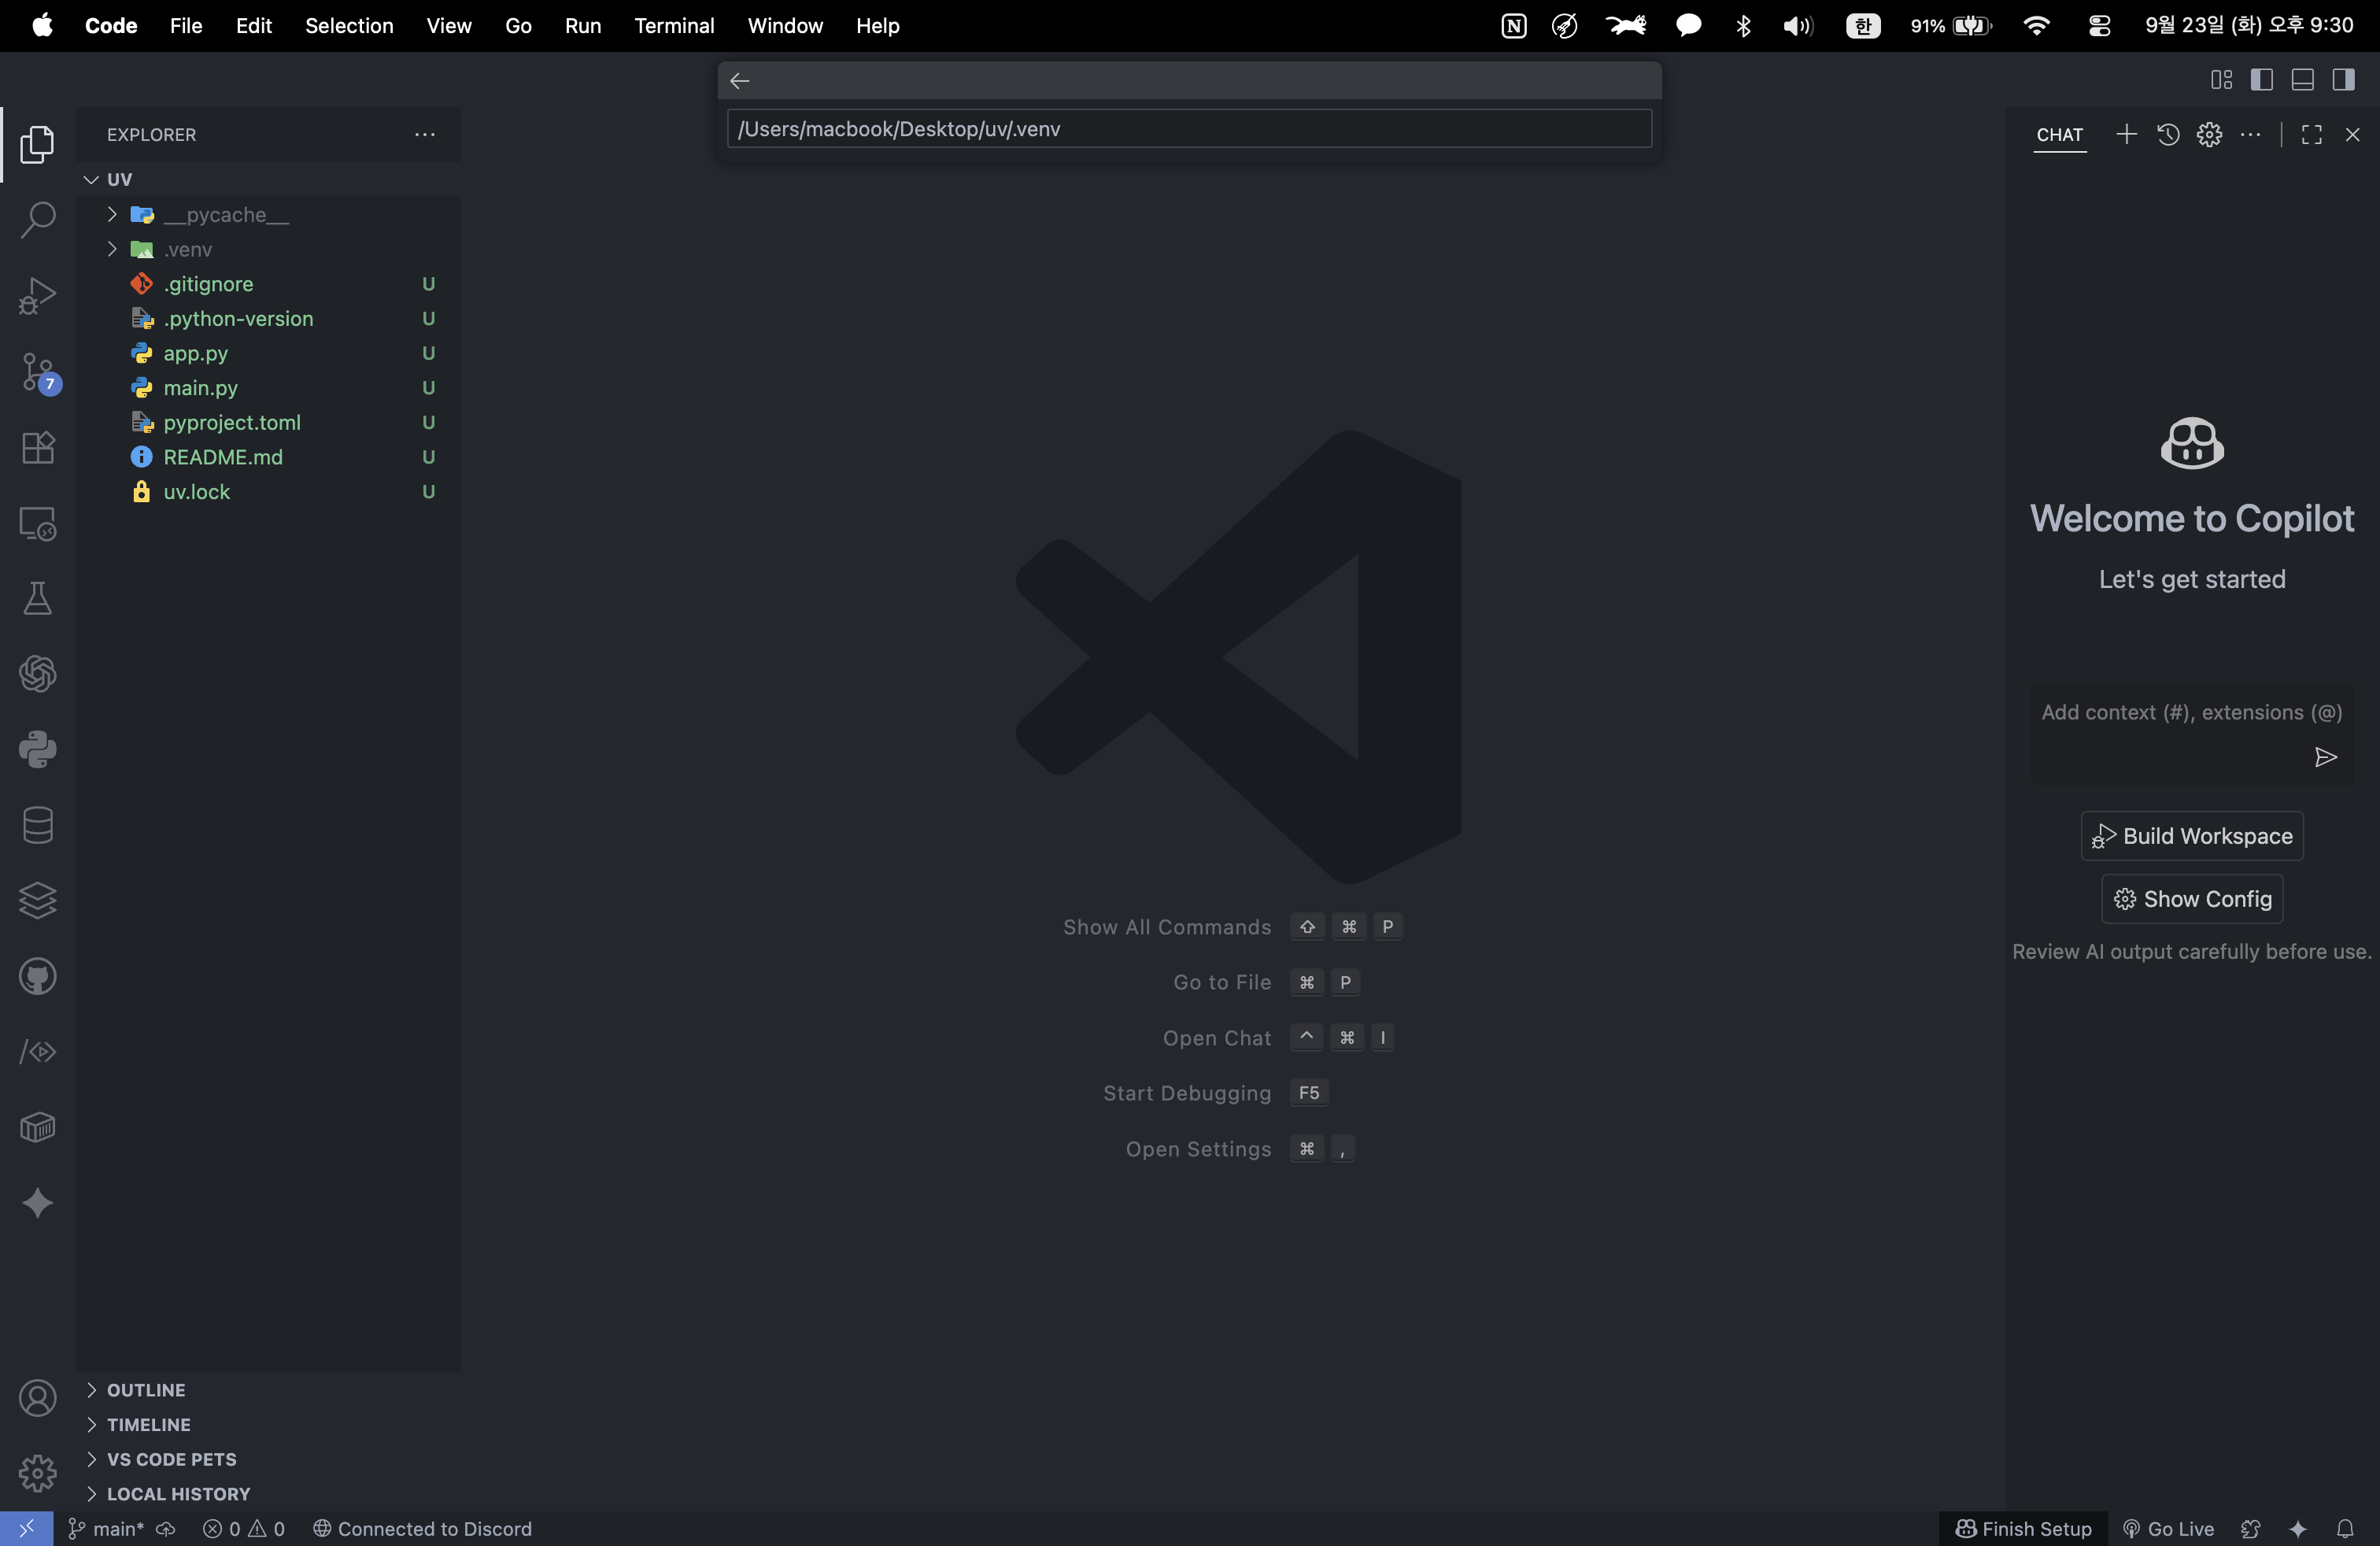Click the Show Config button

2191,898
